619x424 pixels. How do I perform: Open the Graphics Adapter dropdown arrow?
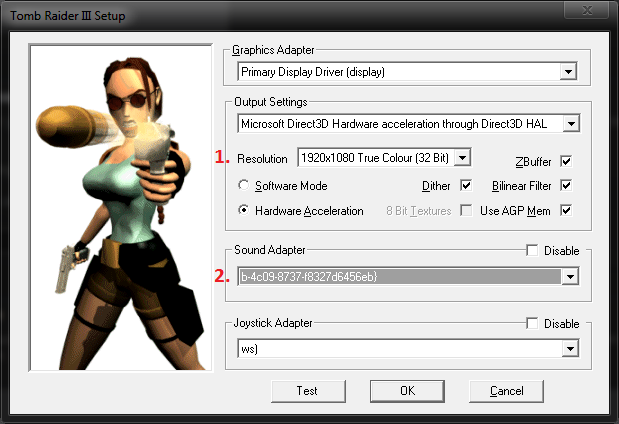tap(568, 72)
